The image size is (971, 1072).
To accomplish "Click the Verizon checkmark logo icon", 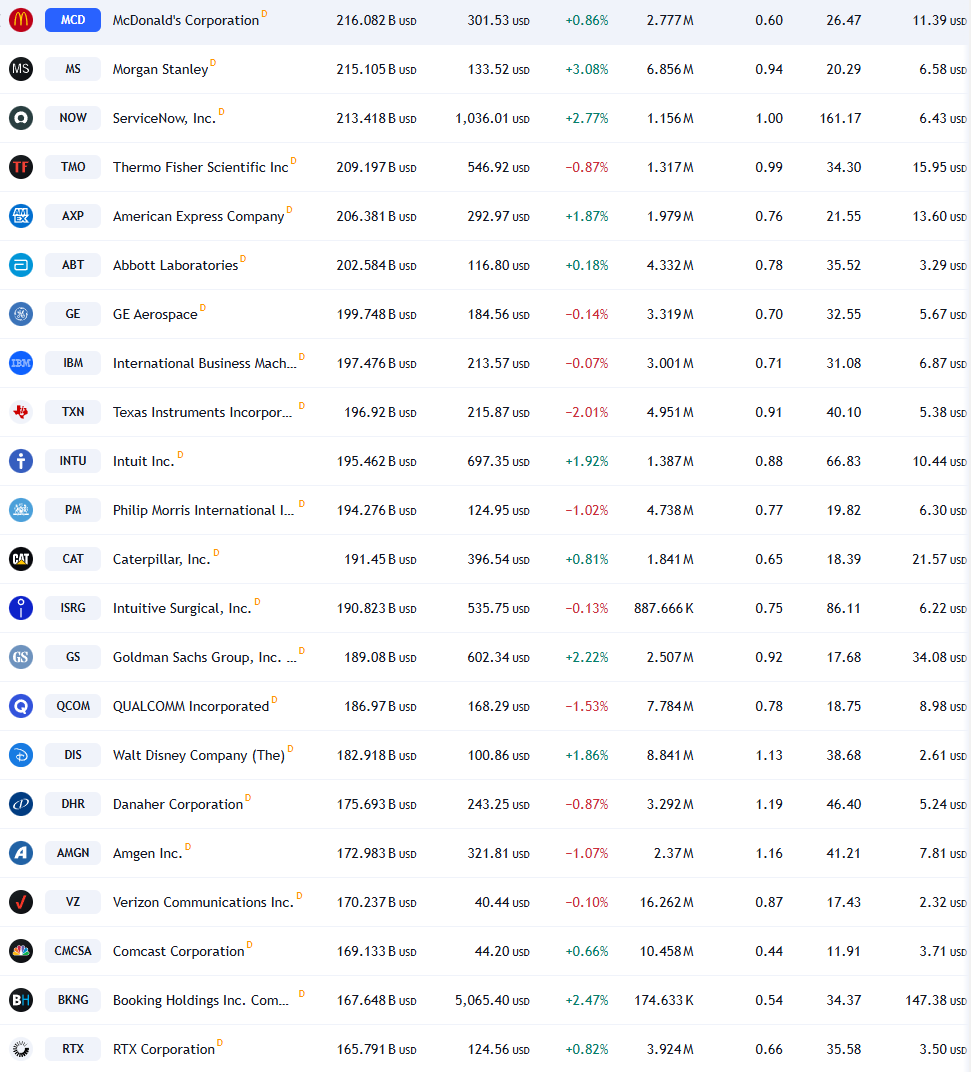I will pyautogui.click(x=21, y=902).
